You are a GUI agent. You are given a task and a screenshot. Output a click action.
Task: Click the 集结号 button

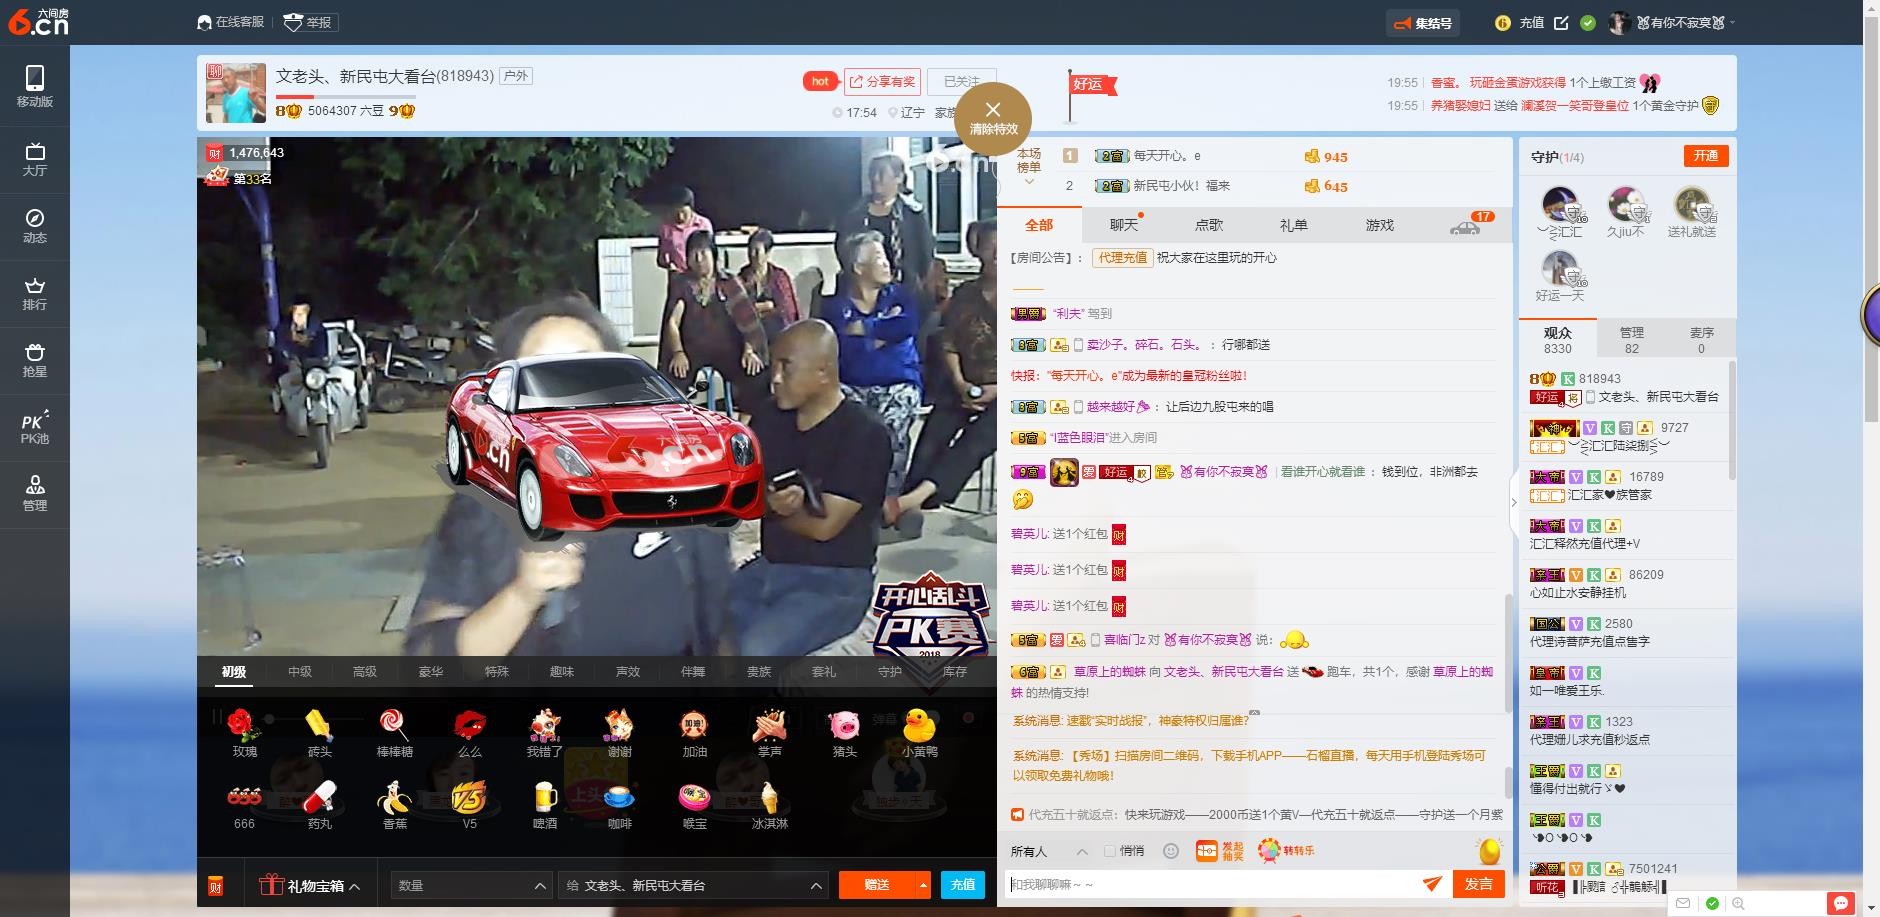pyautogui.click(x=1423, y=23)
